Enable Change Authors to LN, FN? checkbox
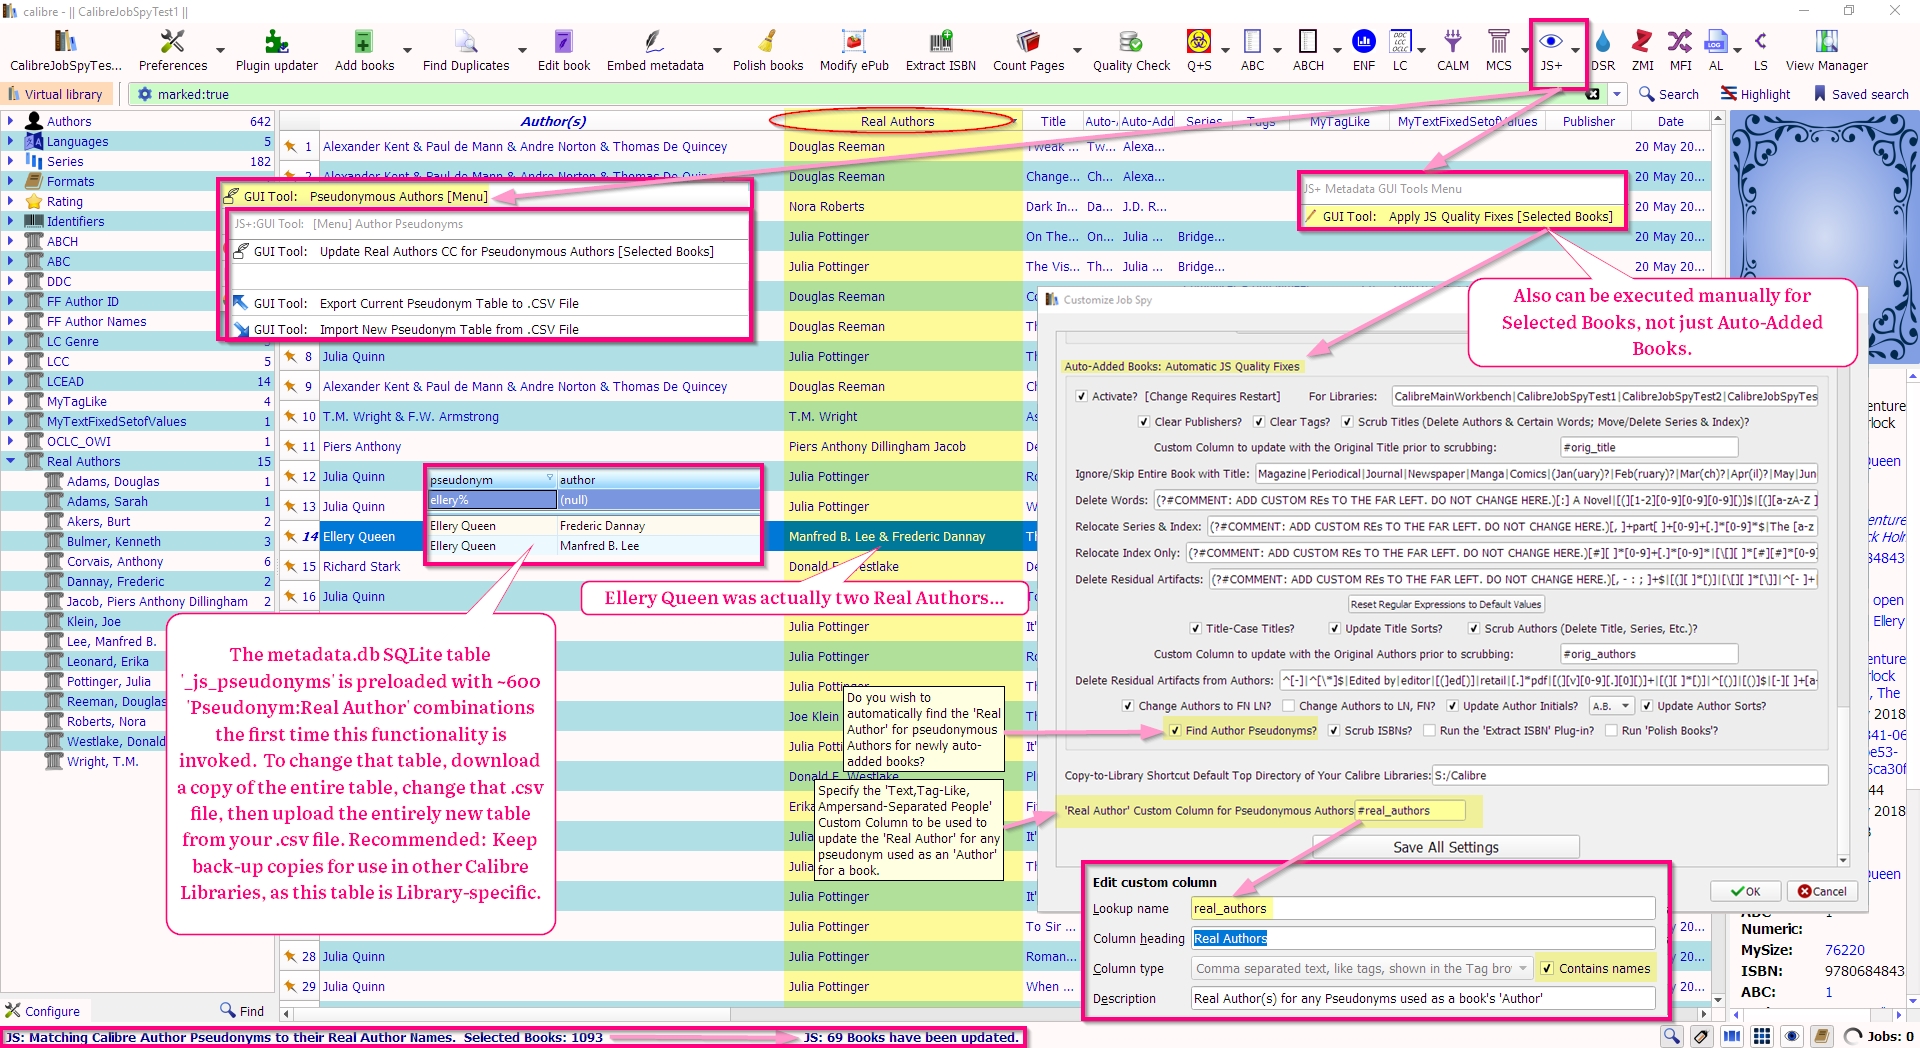The image size is (1920, 1048). (1289, 706)
